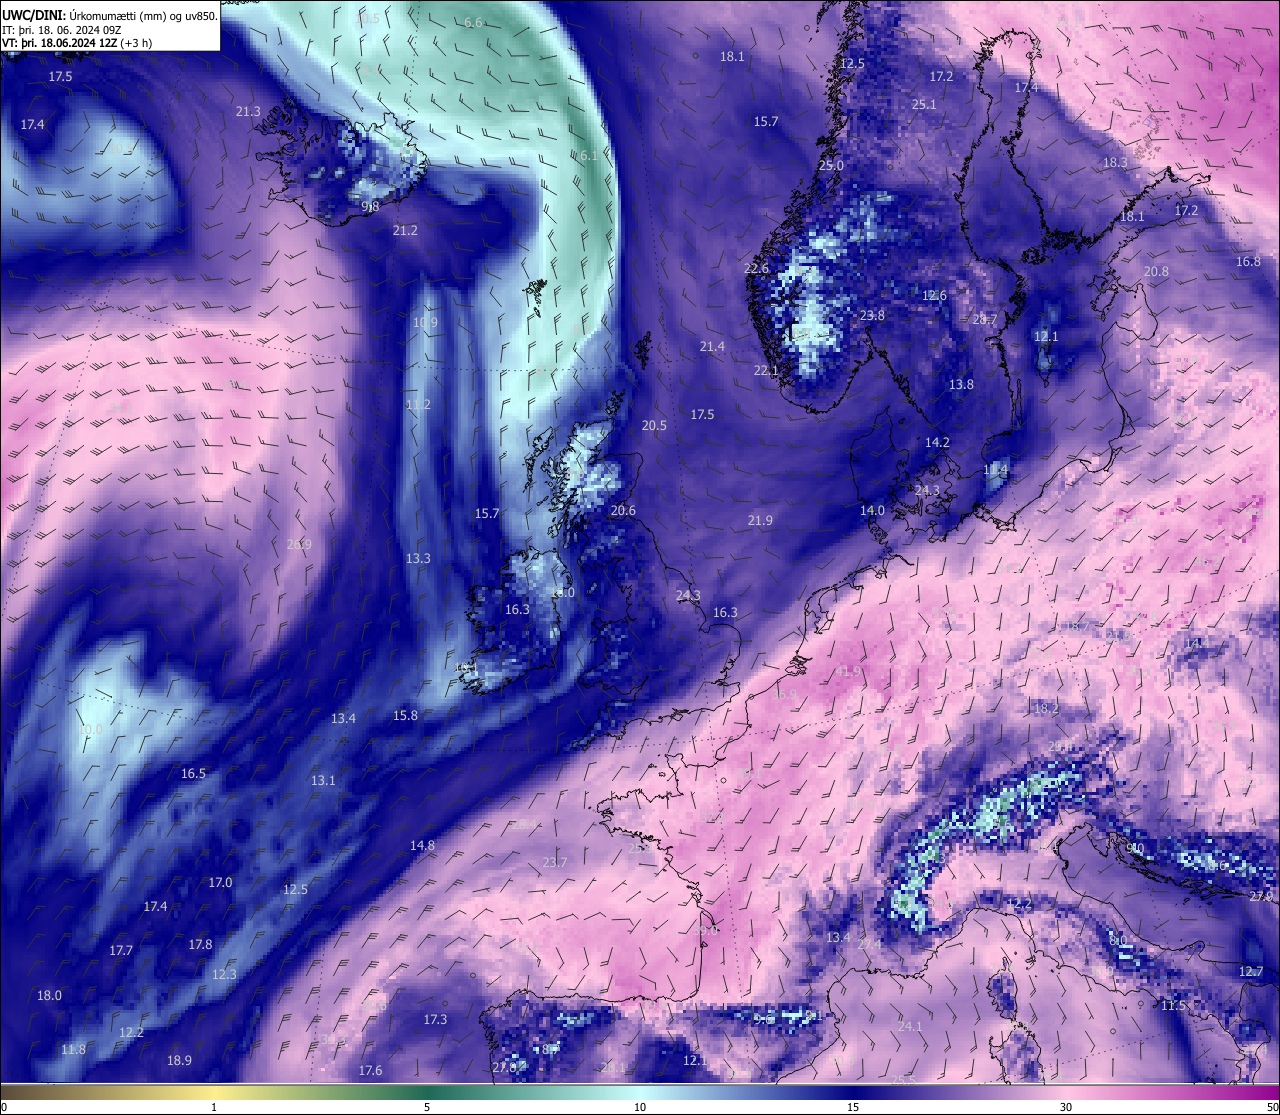The height and width of the screenshot is (1115, 1280).
Task: Click the value 17.8 in the southwest Atlantic
Action: [200, 944]
